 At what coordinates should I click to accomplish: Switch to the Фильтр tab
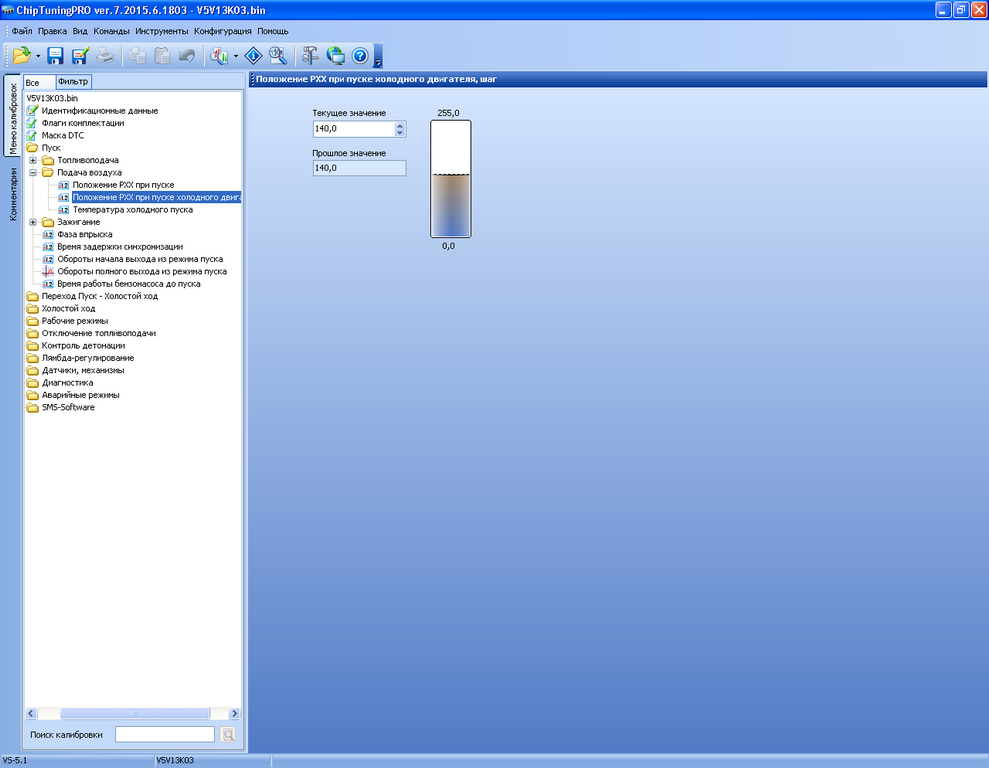click(73, 81)
